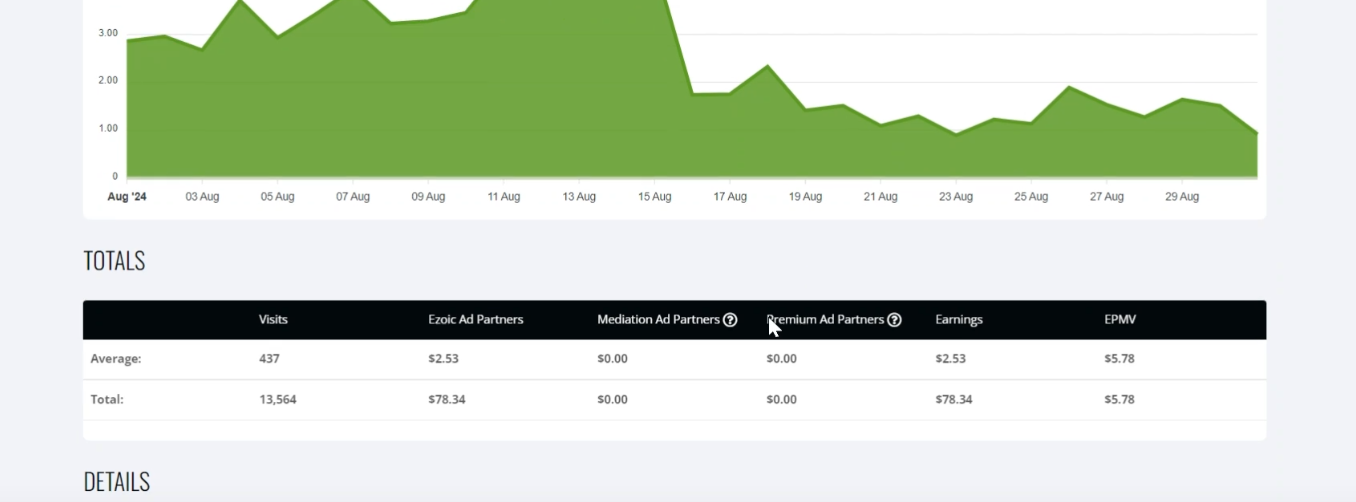Select the Total row Premium $0.00 value

[x=781, y=399]
